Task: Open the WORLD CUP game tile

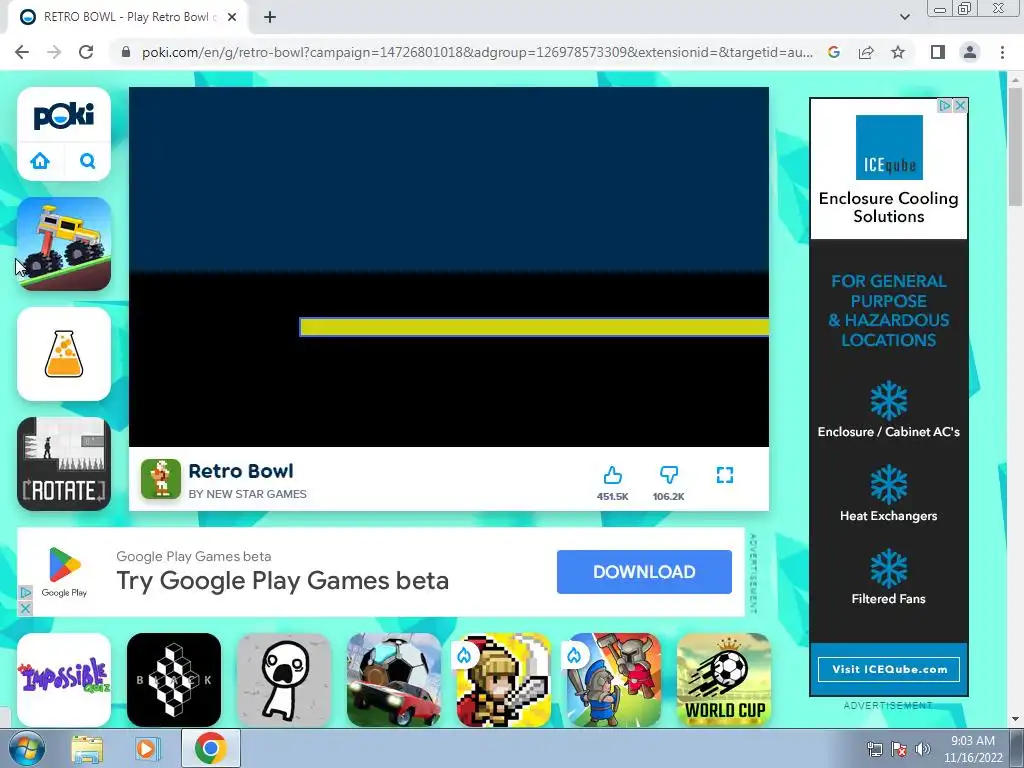Action: click(x=724, y=680)
